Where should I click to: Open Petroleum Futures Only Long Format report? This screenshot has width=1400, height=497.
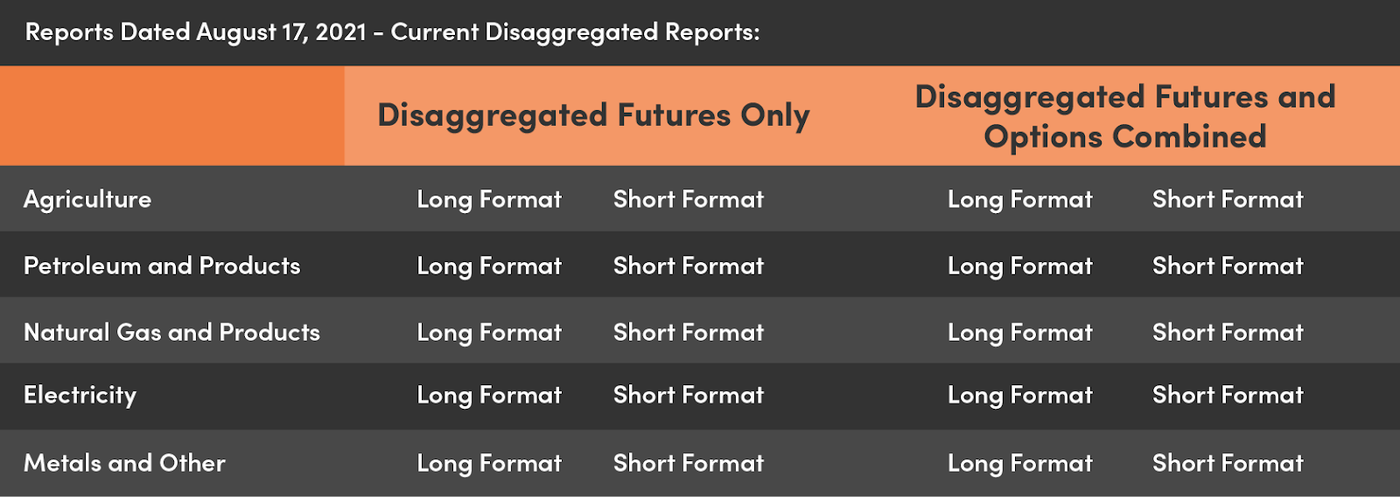(x=489, y=266)
